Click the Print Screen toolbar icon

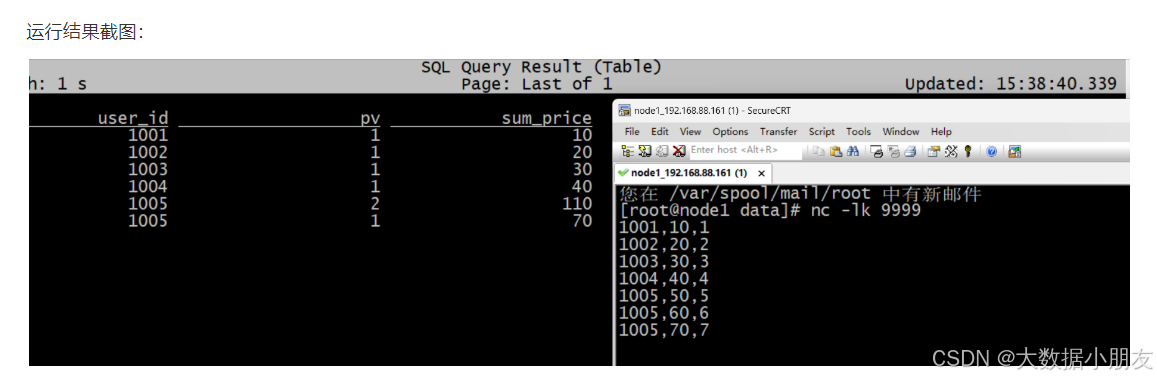point(877,151)
